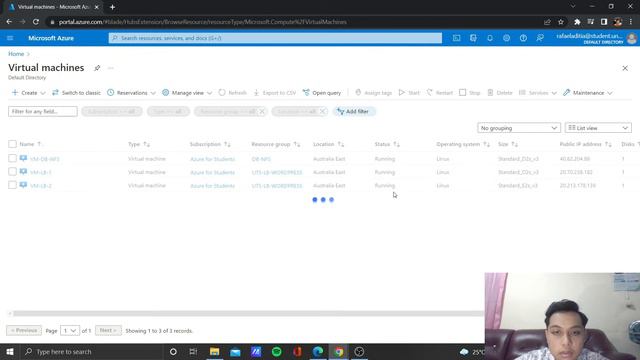The image size is (640, 360).
Task: Open the Feedback icon in the top bar
Action: (540, 38)
